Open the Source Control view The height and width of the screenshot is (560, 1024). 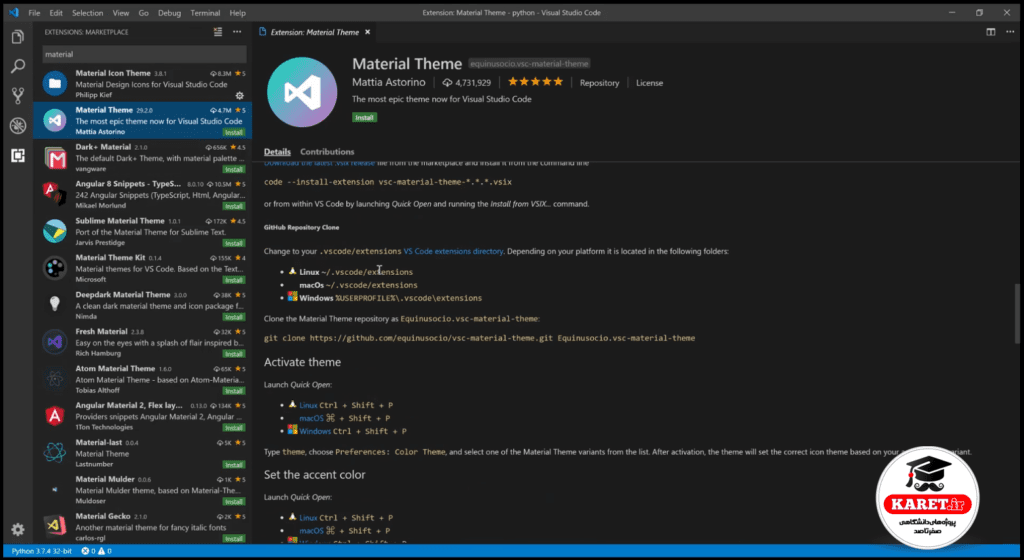click(x=18, y=95)
